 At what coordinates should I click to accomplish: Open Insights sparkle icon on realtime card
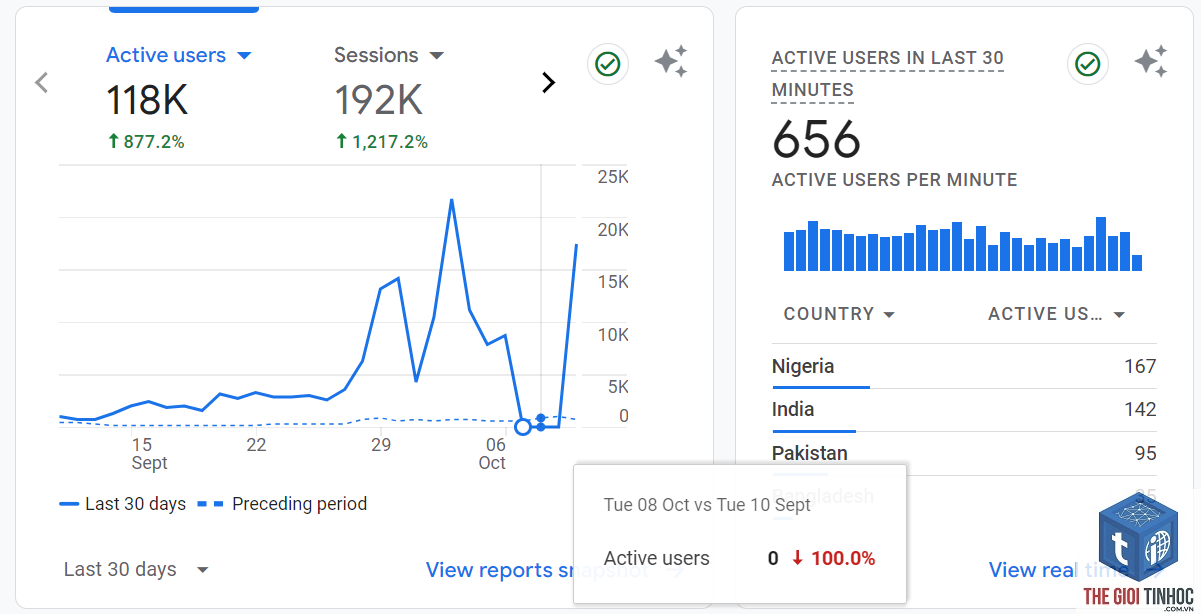(x=1151, y=62)
